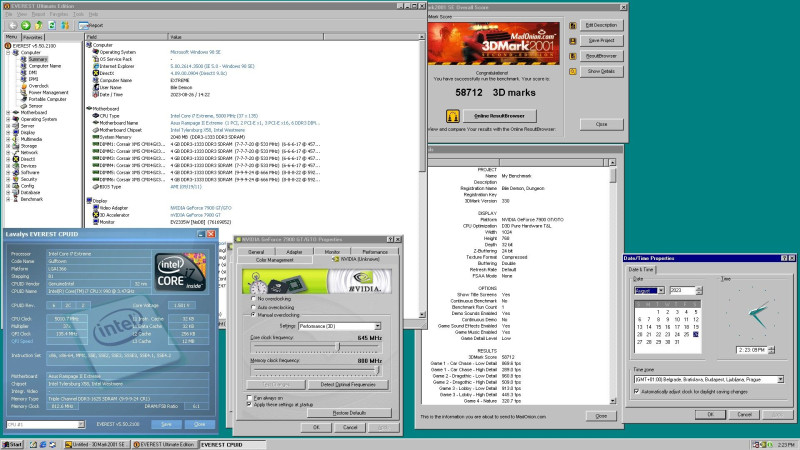Image resolution: width=800 pixels, height=450 pixels.
Task: Click the year 2023 field
Action: point(683,290)
